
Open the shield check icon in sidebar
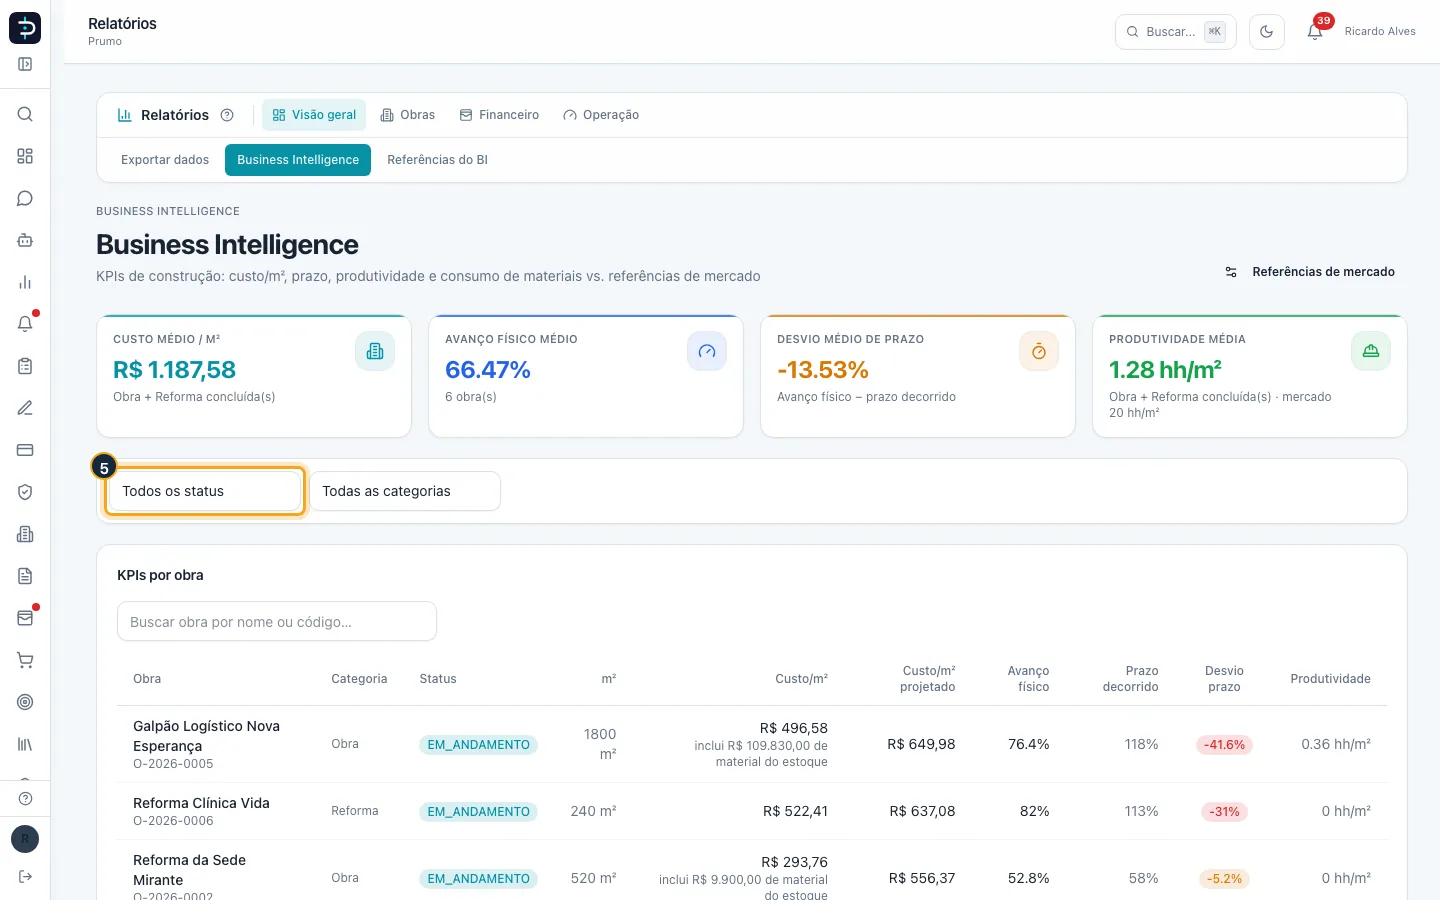pyautogui.click(x=25, y=492)
